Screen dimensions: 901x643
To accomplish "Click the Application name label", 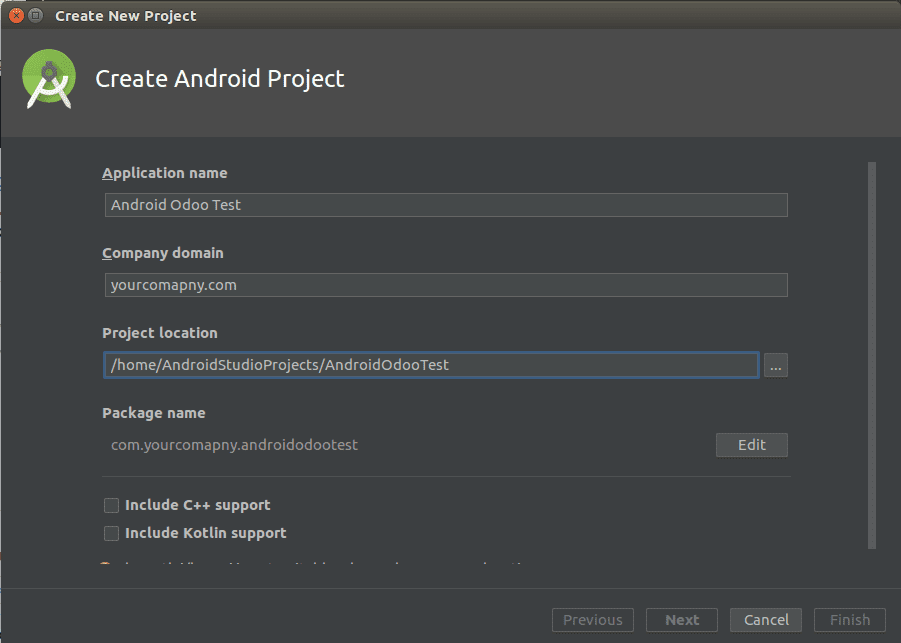I will pyautogui.click(x=165, y=173).
